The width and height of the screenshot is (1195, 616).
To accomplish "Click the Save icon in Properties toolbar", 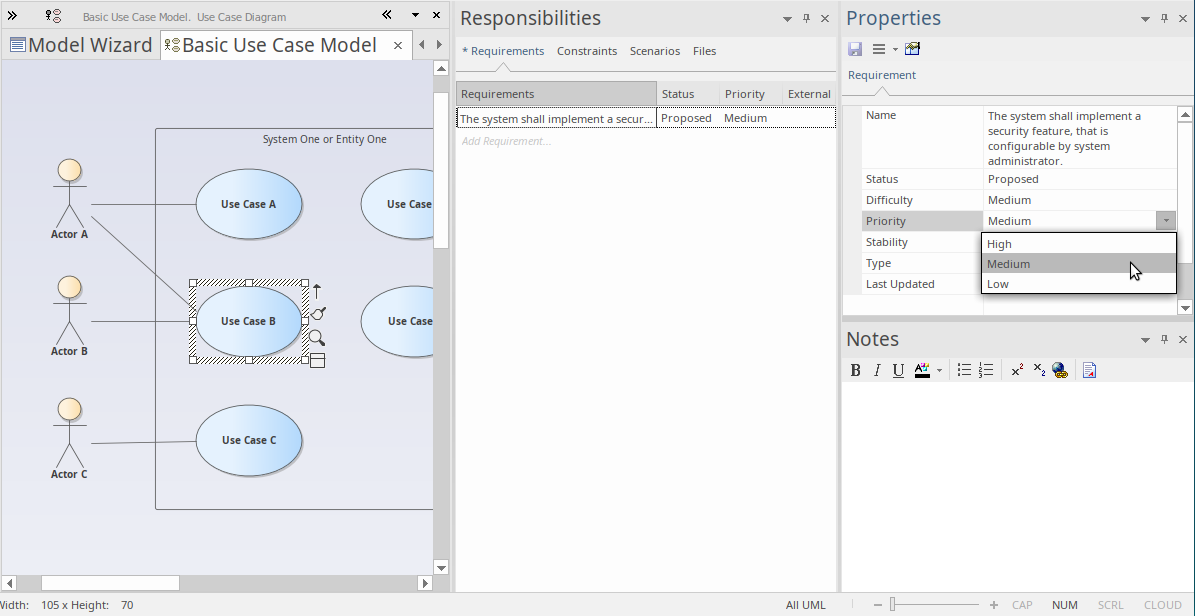I will tap(855, 49).
